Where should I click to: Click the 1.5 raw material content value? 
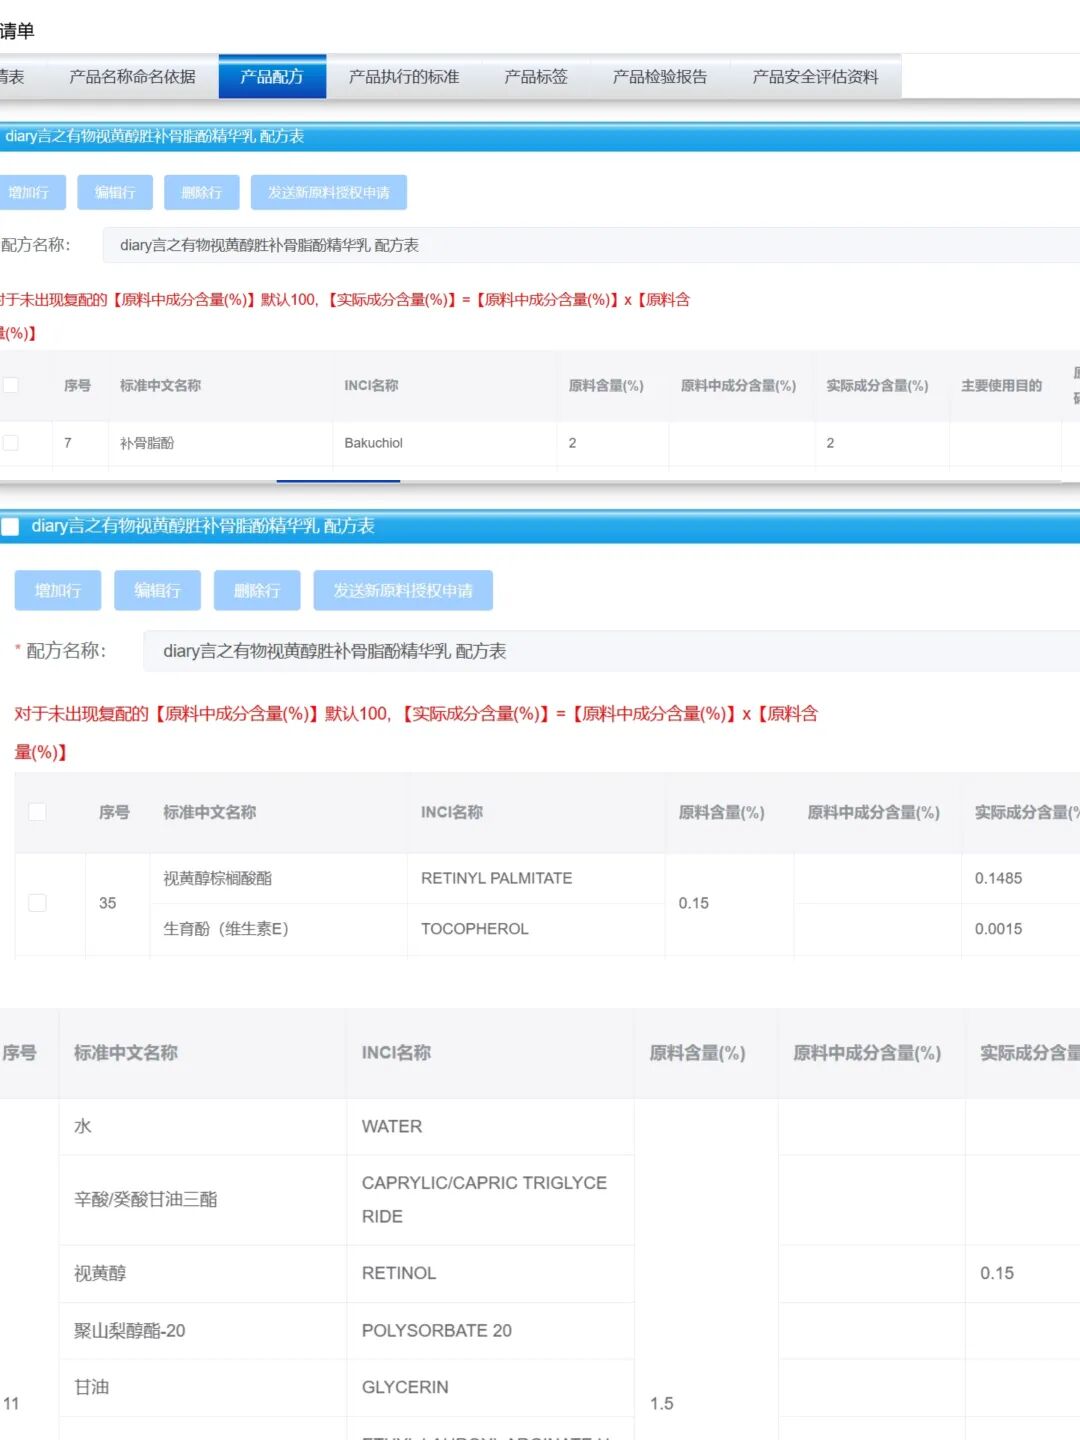[662, 1404]
